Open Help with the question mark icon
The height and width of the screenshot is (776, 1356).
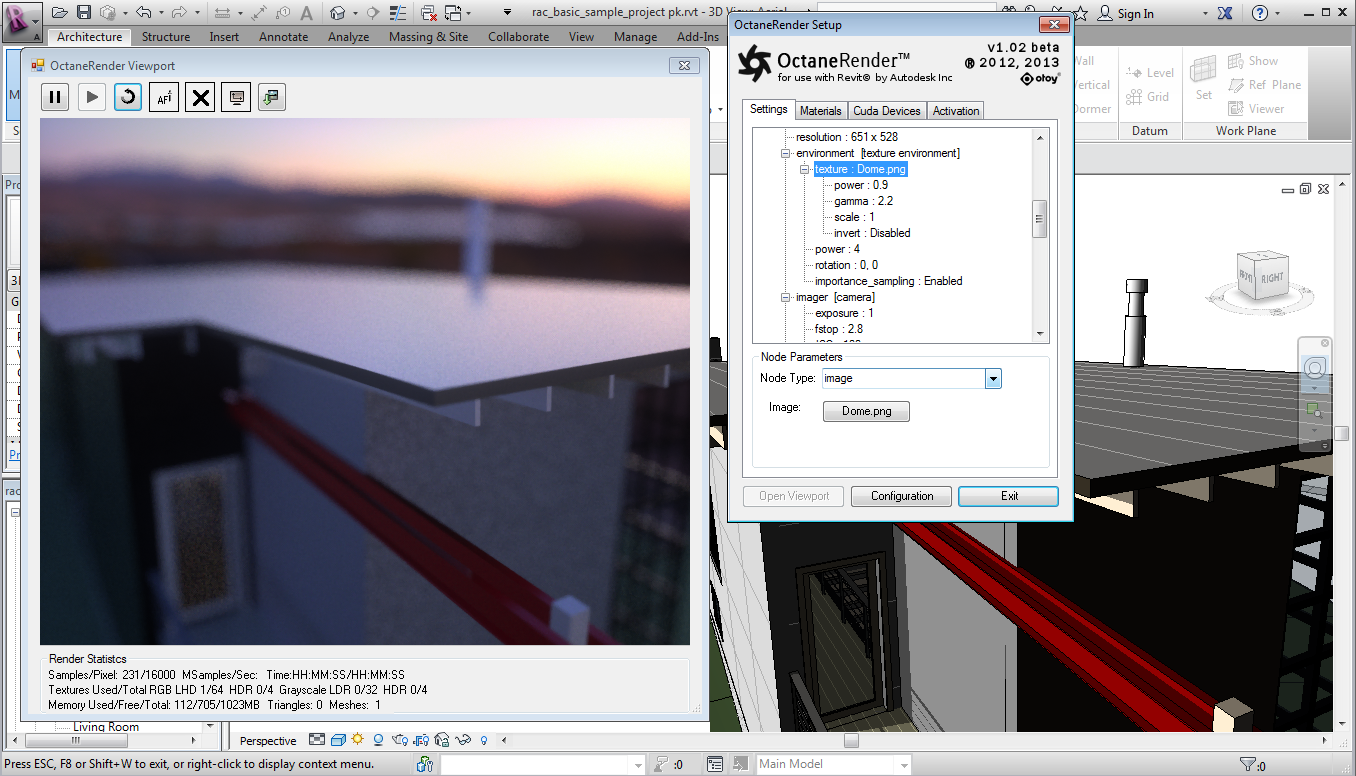[x=1260, y=13]
